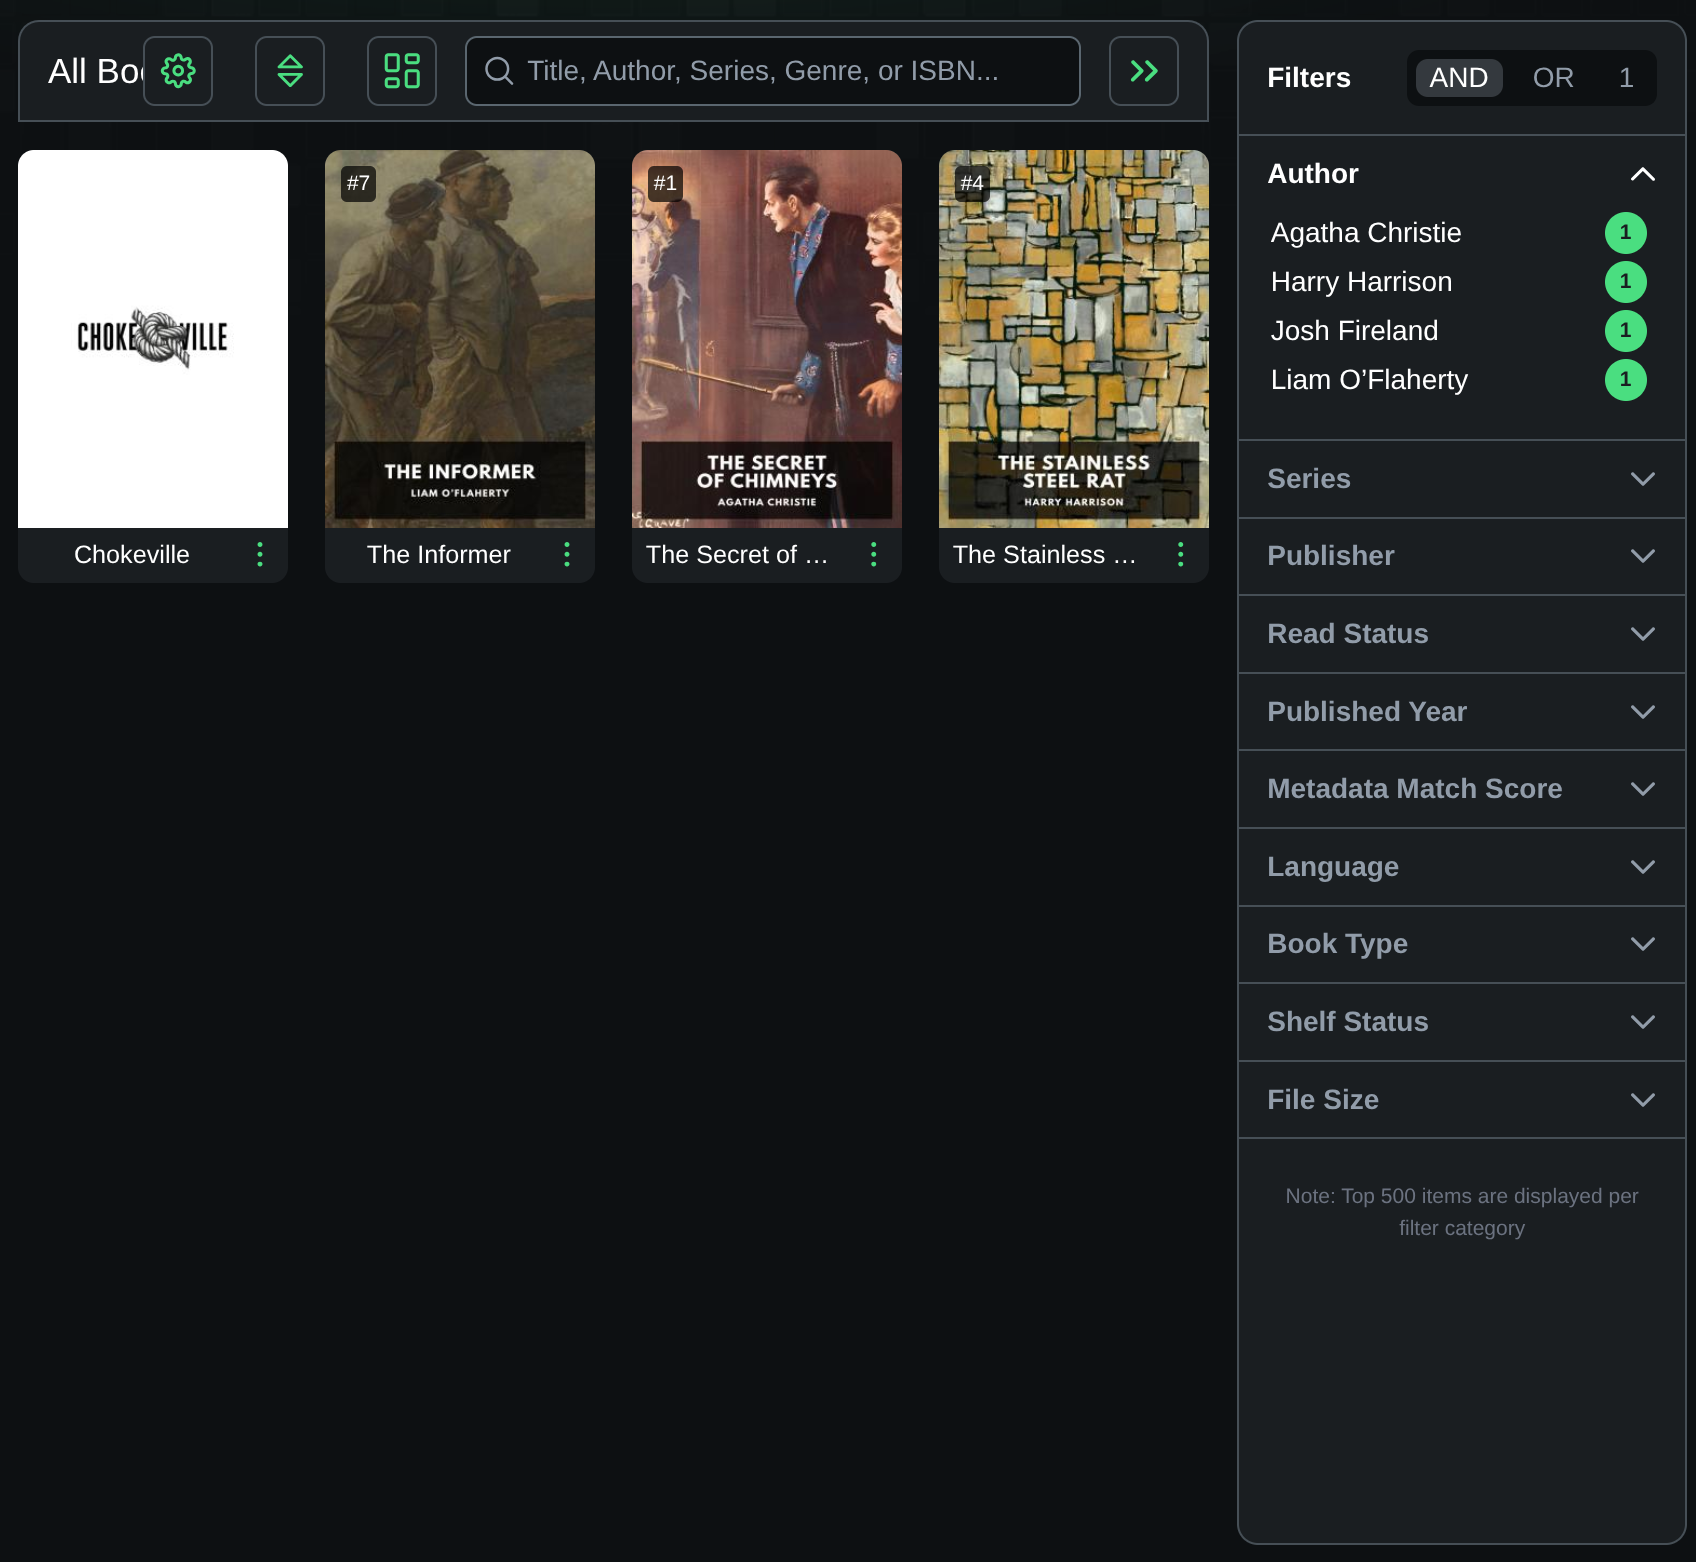Filter by author Josh Fireland
This screenshot has height=1562, width=1696.
point(1354,331)
